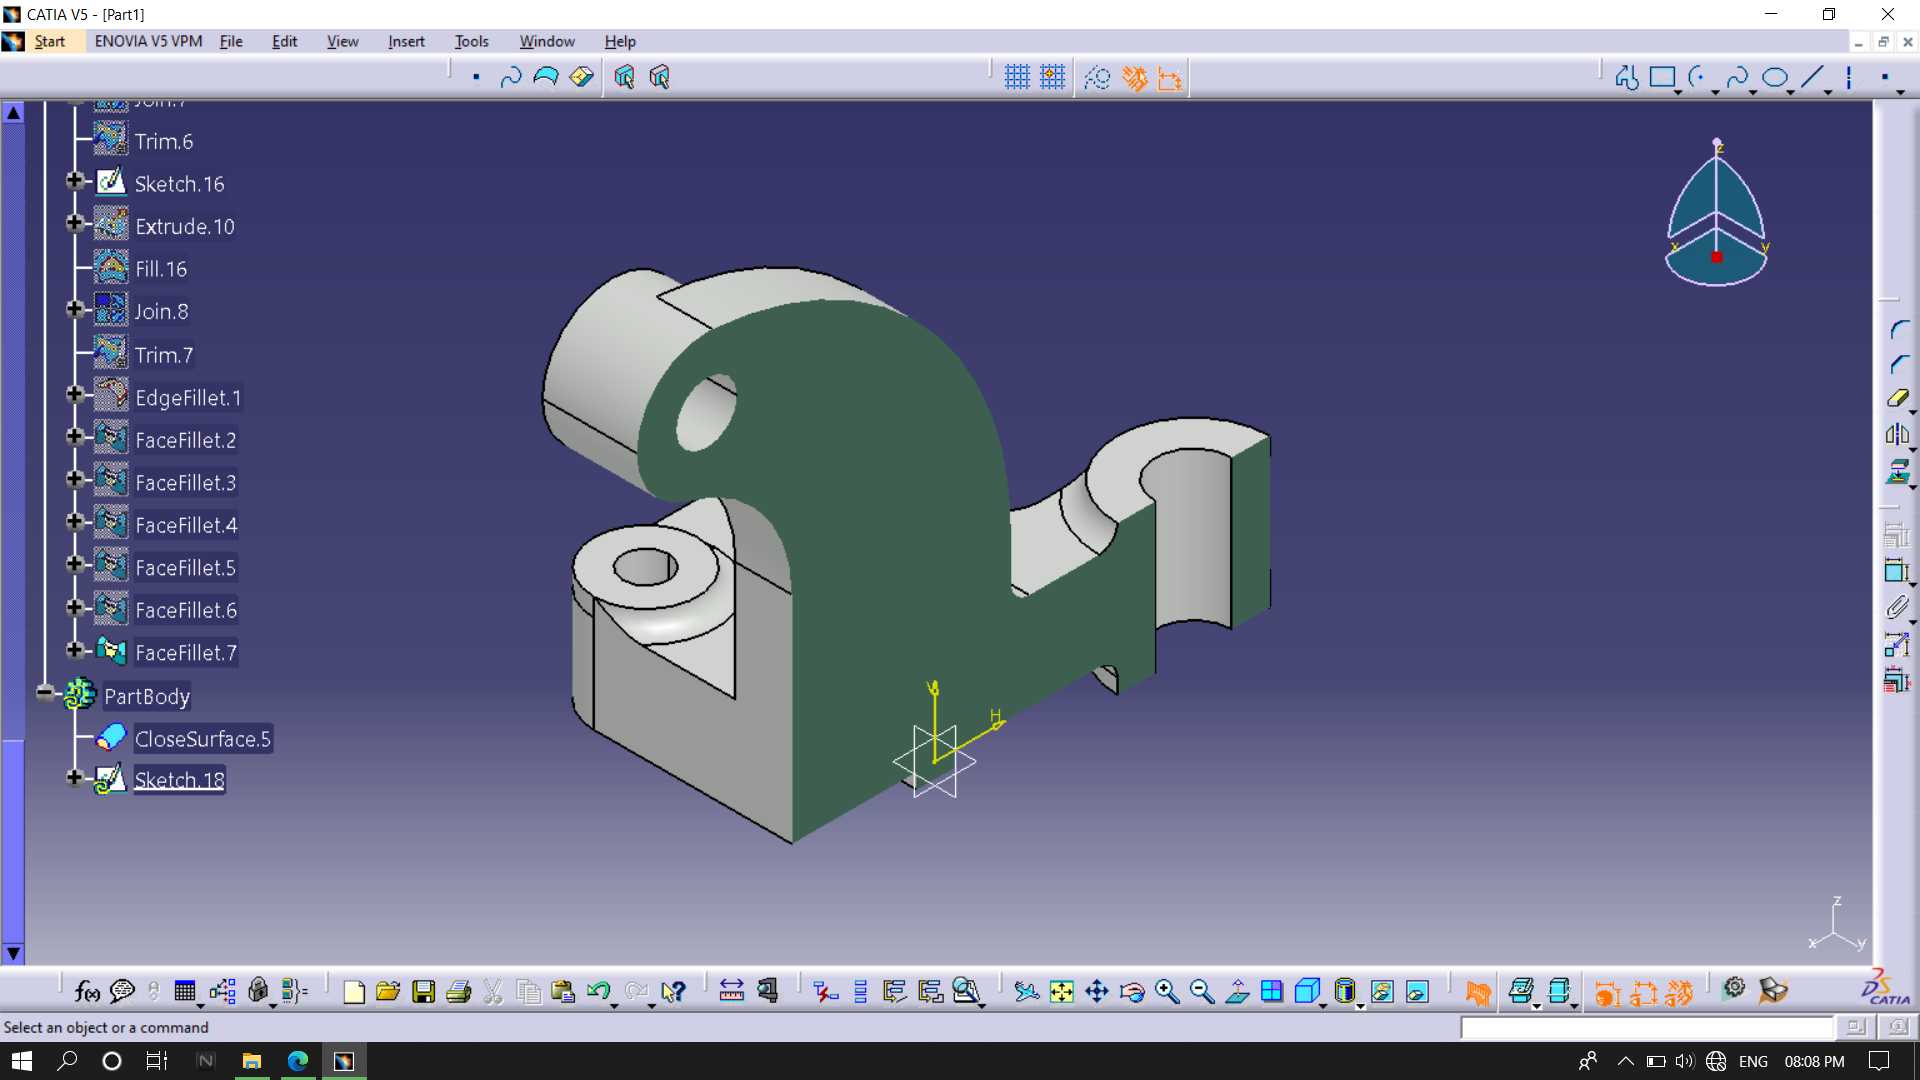
Task: Select Fill.16 in the specification tree
Action: point(161,269)
